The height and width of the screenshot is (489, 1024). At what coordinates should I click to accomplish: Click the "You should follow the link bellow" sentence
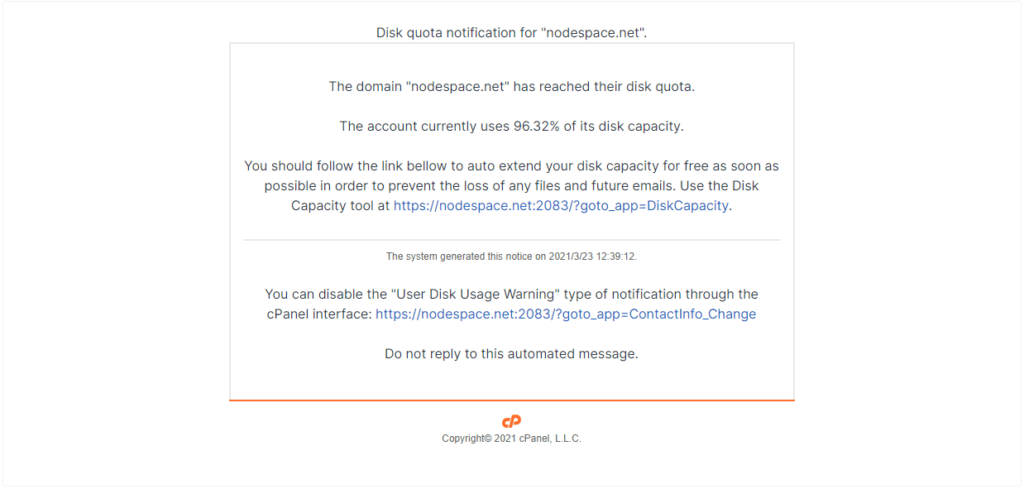point(511,186)
